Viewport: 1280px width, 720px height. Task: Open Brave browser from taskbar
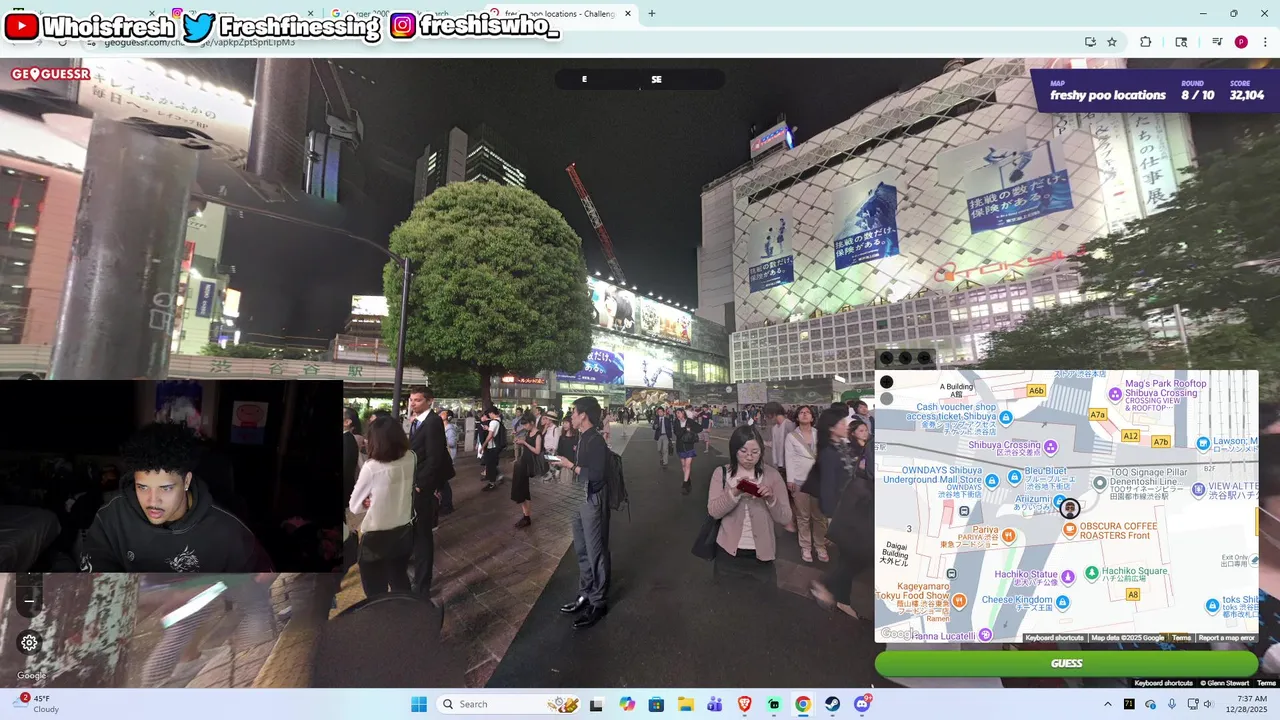(x=744, y=704)
